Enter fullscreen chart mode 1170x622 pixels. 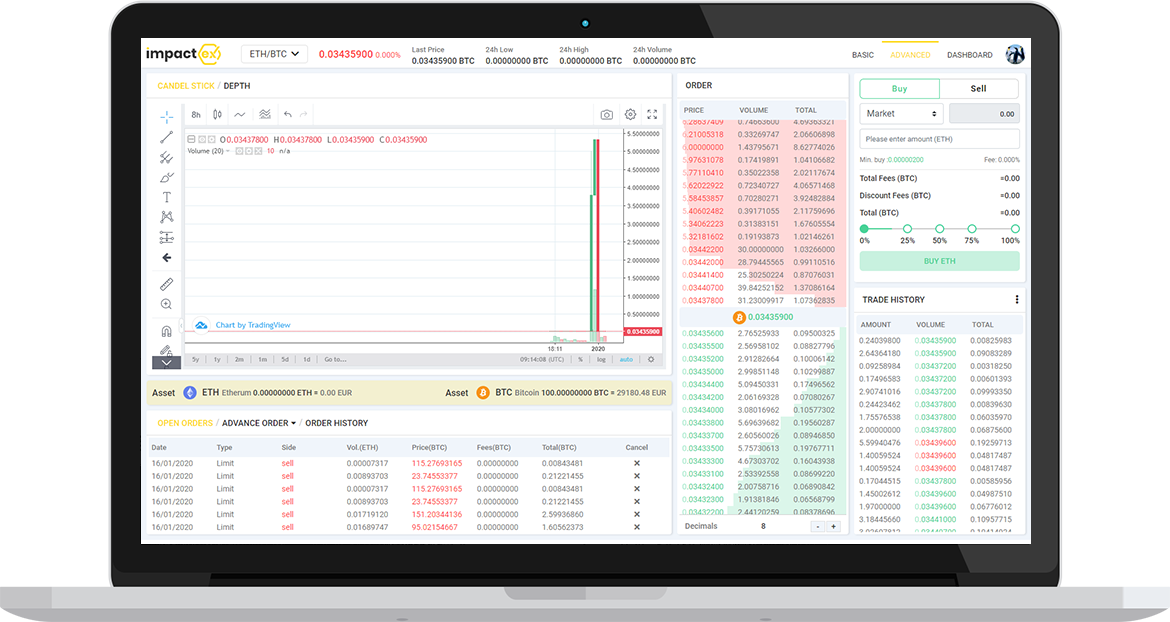tap(652, 115)
